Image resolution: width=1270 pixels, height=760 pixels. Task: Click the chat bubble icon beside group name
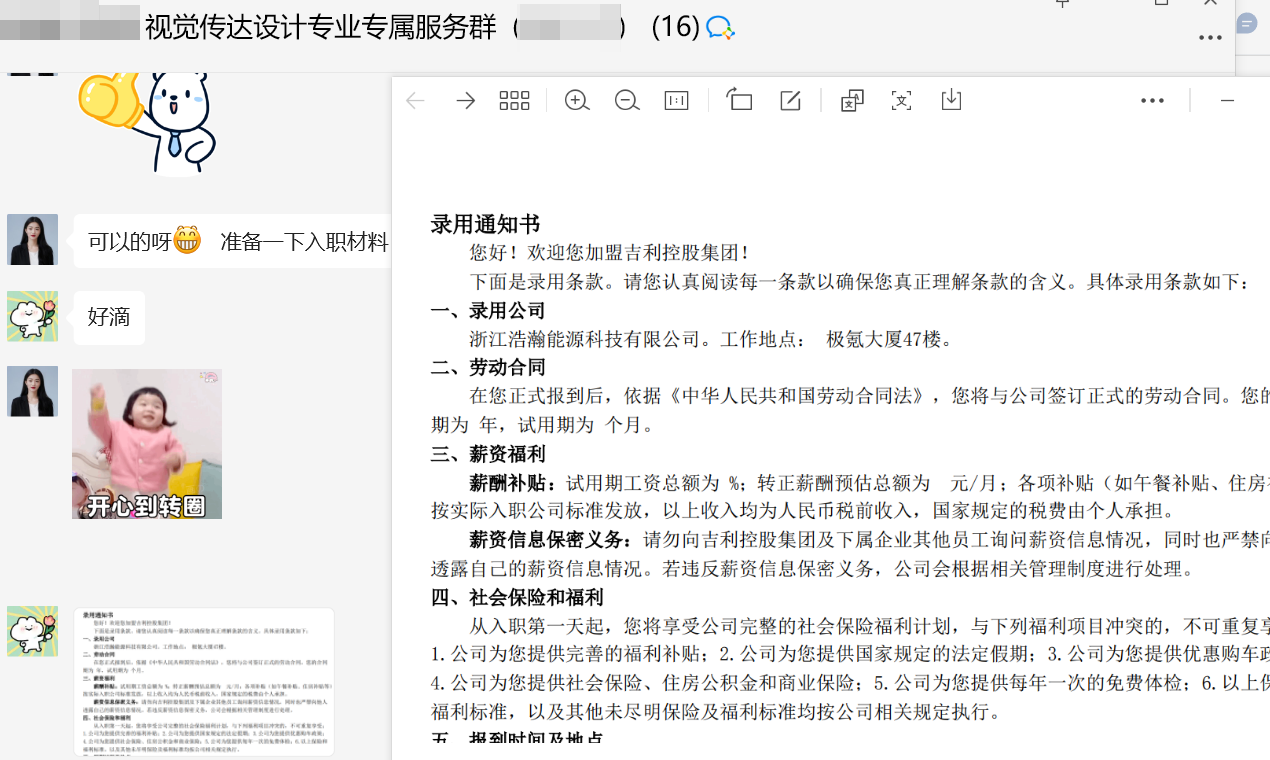720,28
